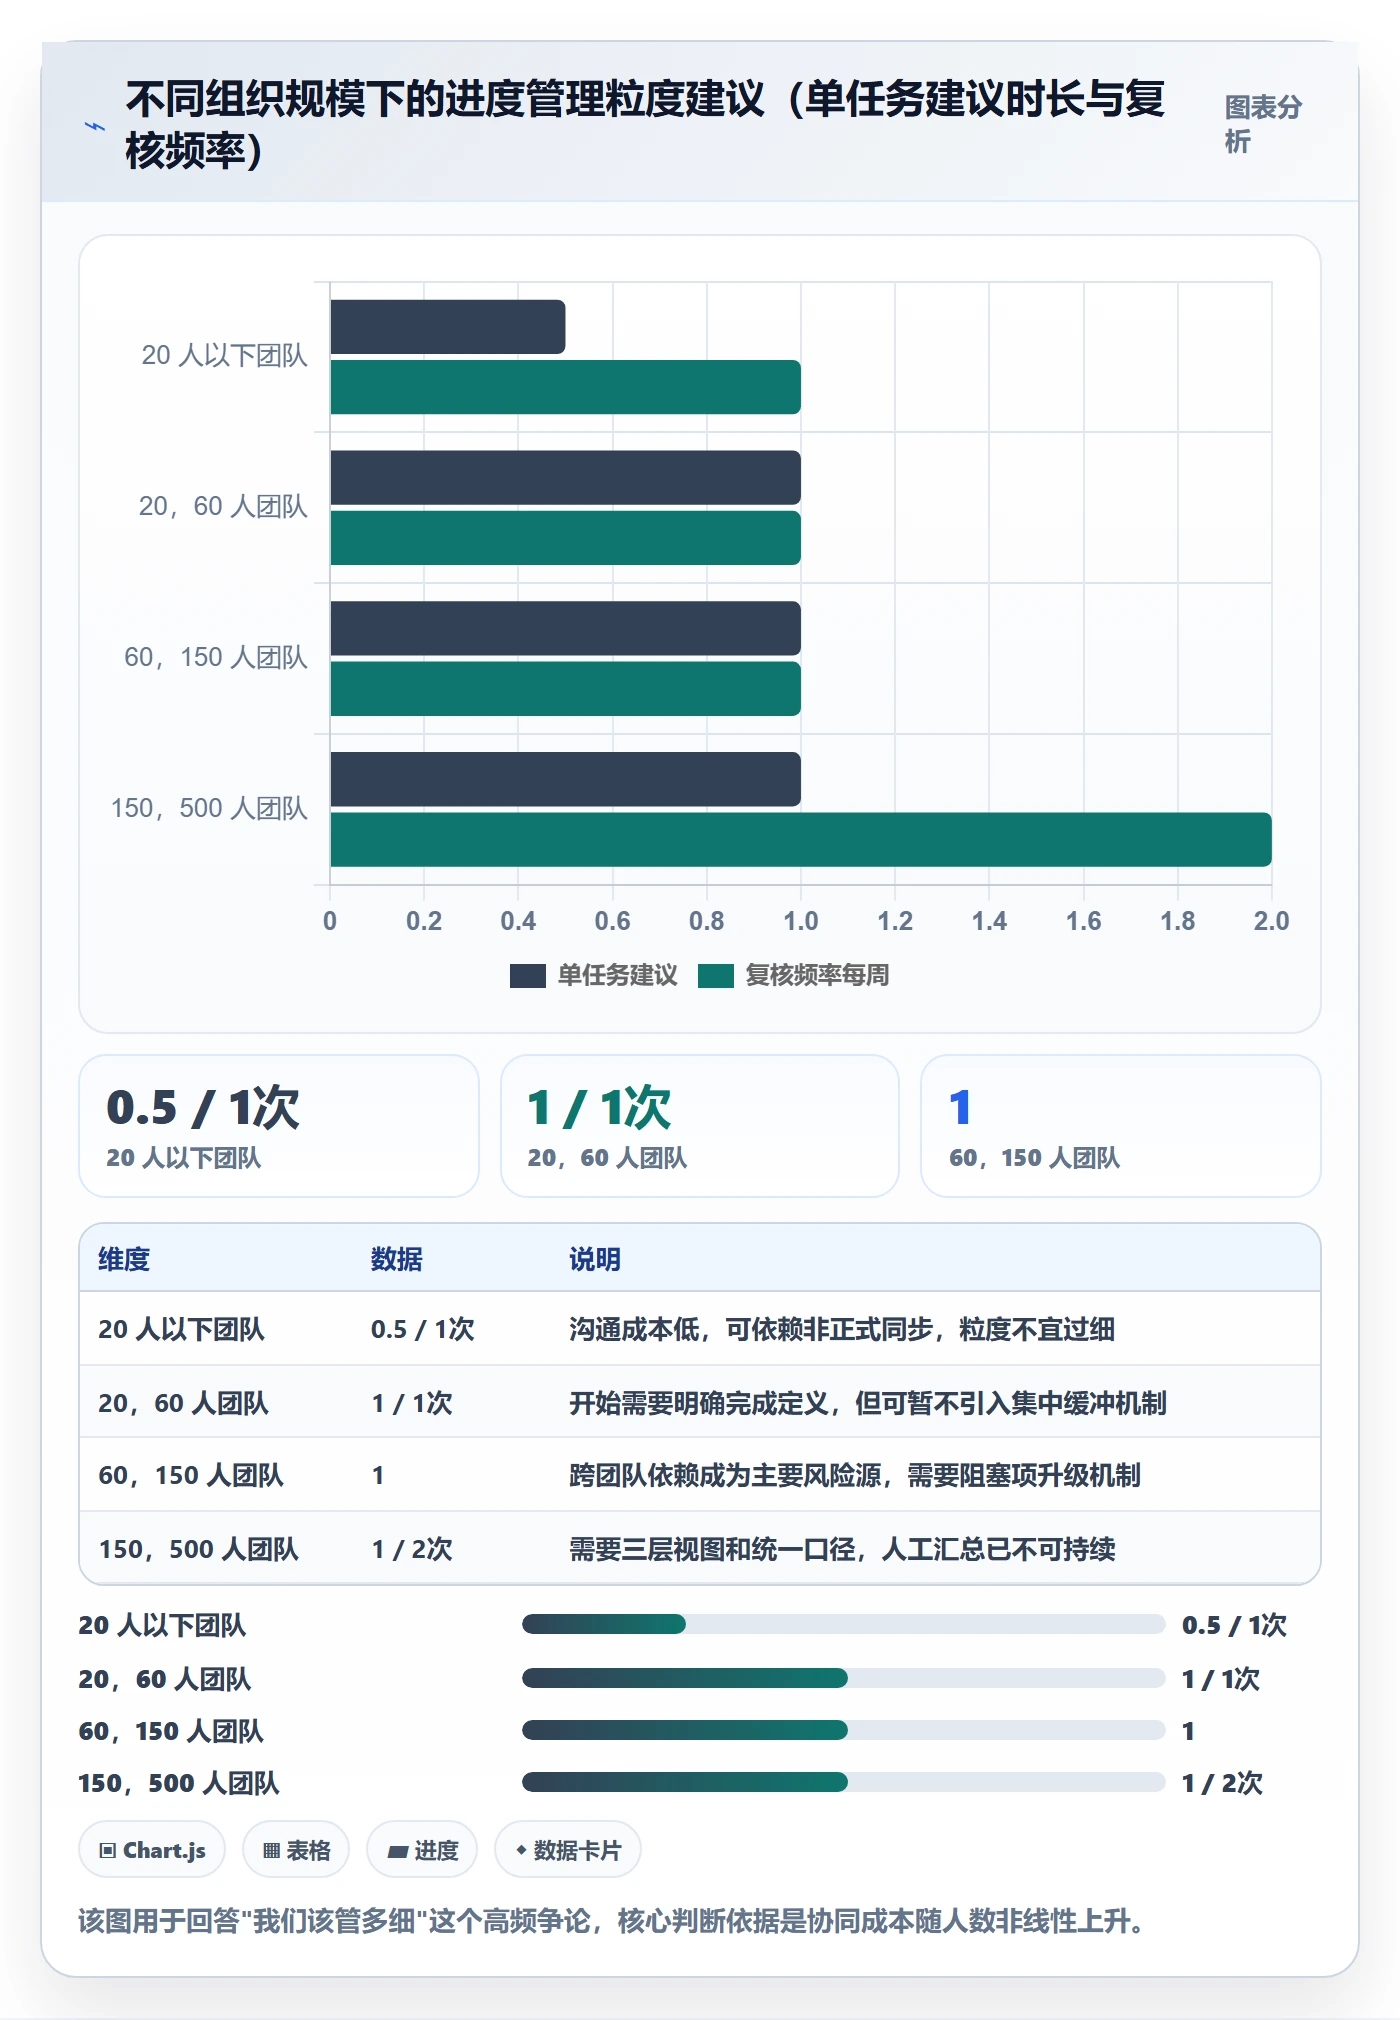Click the lightning icon beside the title
Screen dimensions: 1400x2020
pyautogui.click(x=94, y=126)
